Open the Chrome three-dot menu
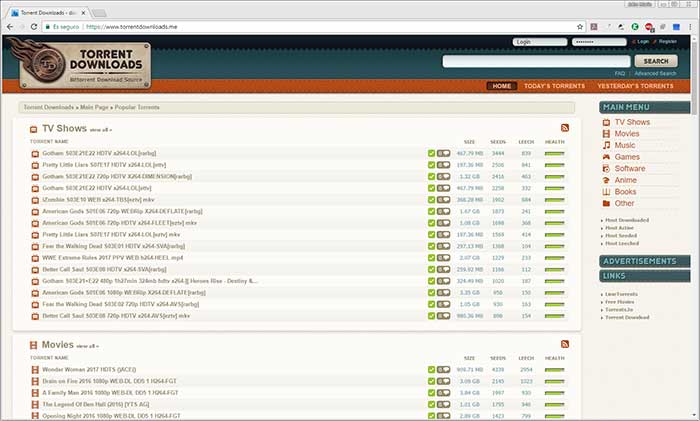Image resolution: width=700 pixels, height=421 pixels. pyautogui.click(x=690, y=27)
